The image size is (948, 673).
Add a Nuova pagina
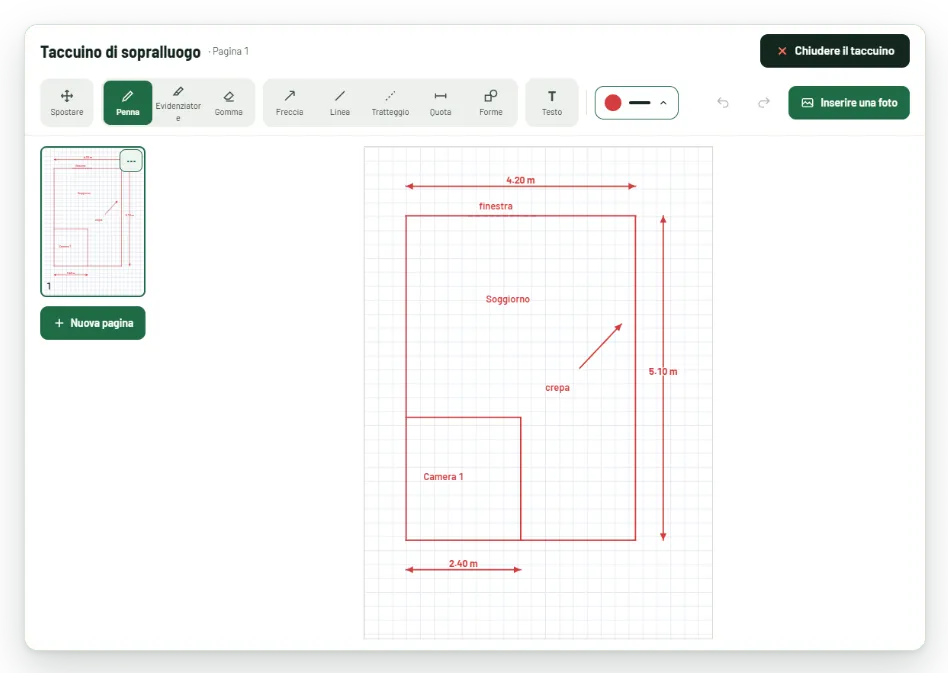coord(93,323)
